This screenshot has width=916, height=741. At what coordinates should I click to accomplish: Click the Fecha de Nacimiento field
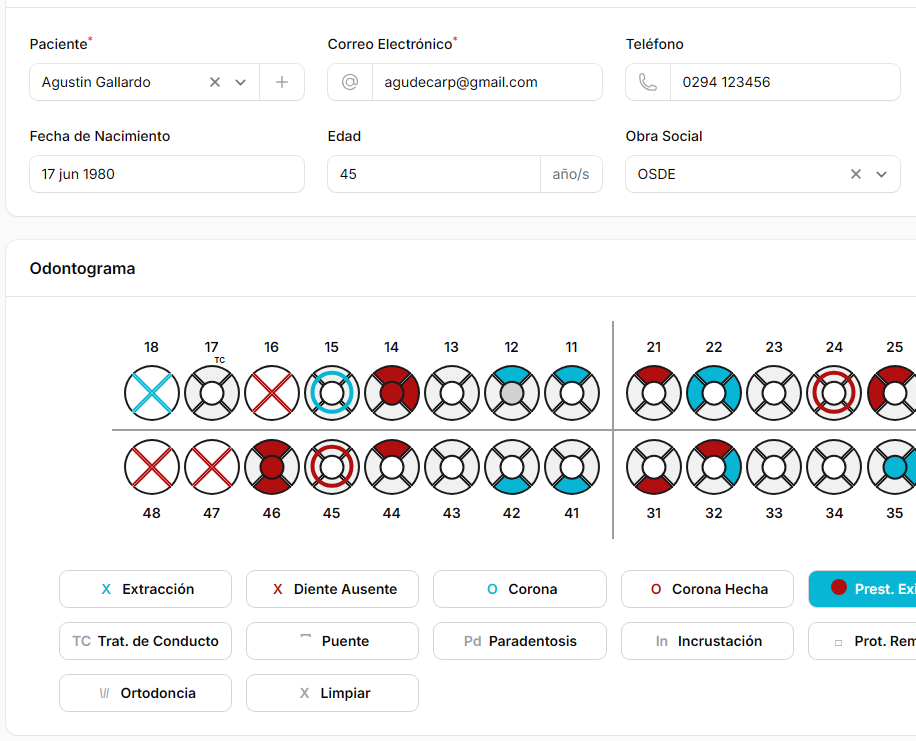coord(167,174)
